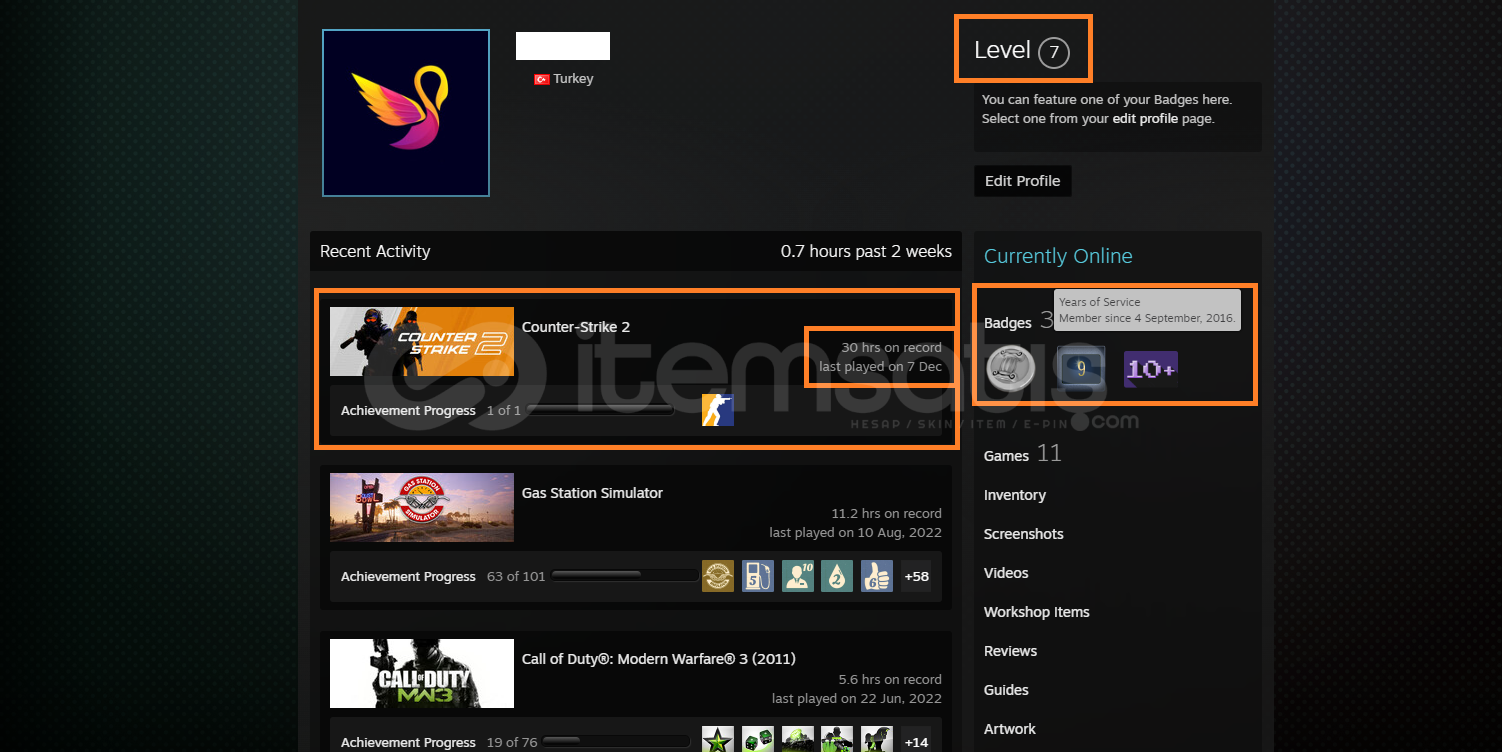This screenshot has width=1502, height=752.
Task: Click the Edit Profile button
Action: point(1022,181)
